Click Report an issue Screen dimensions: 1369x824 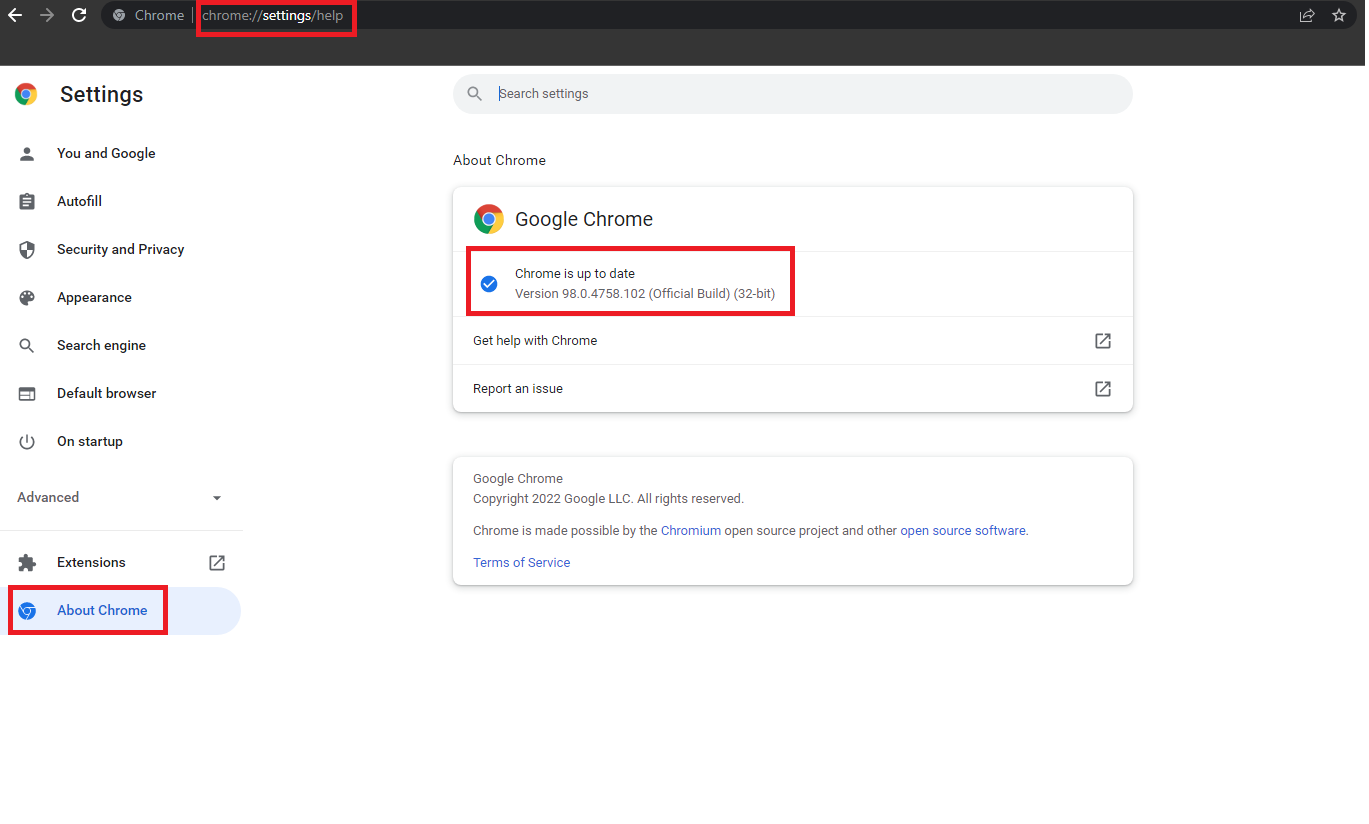pyautogui.click(x=793, y=388)
